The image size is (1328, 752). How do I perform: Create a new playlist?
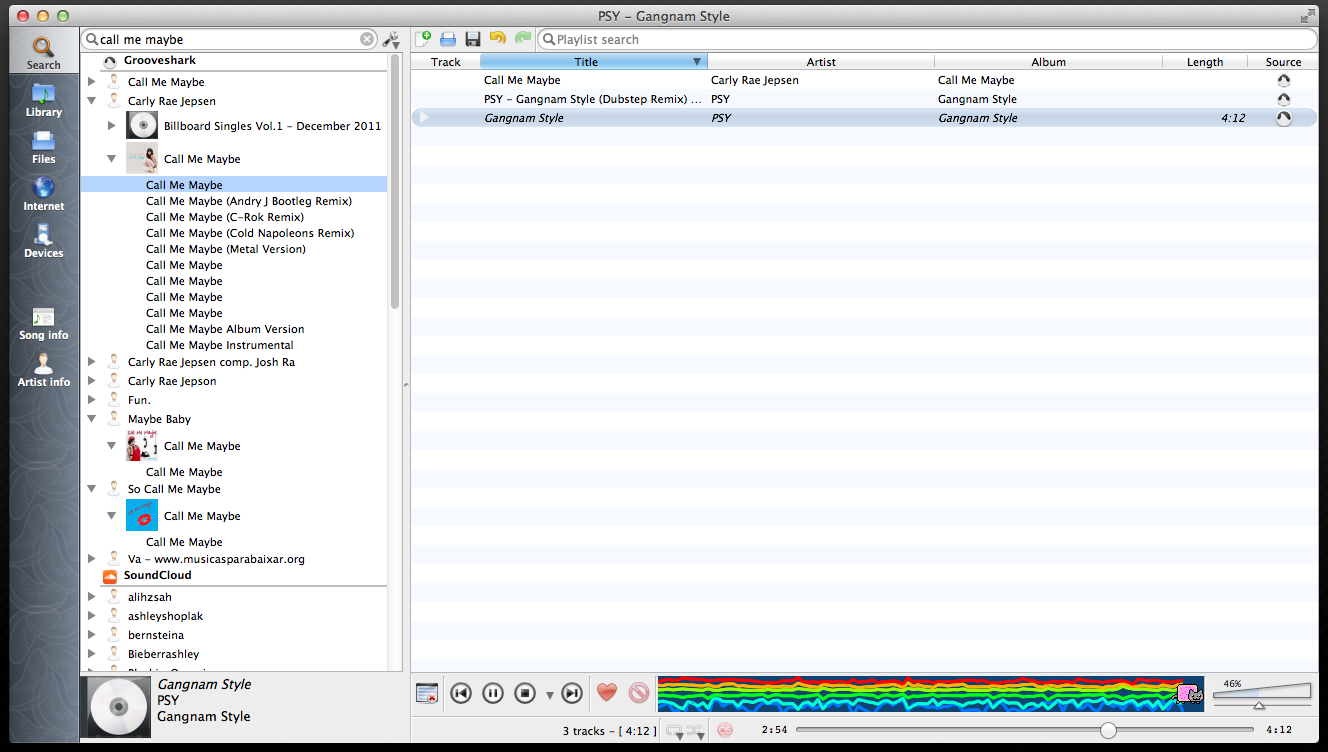pos(423,38)
